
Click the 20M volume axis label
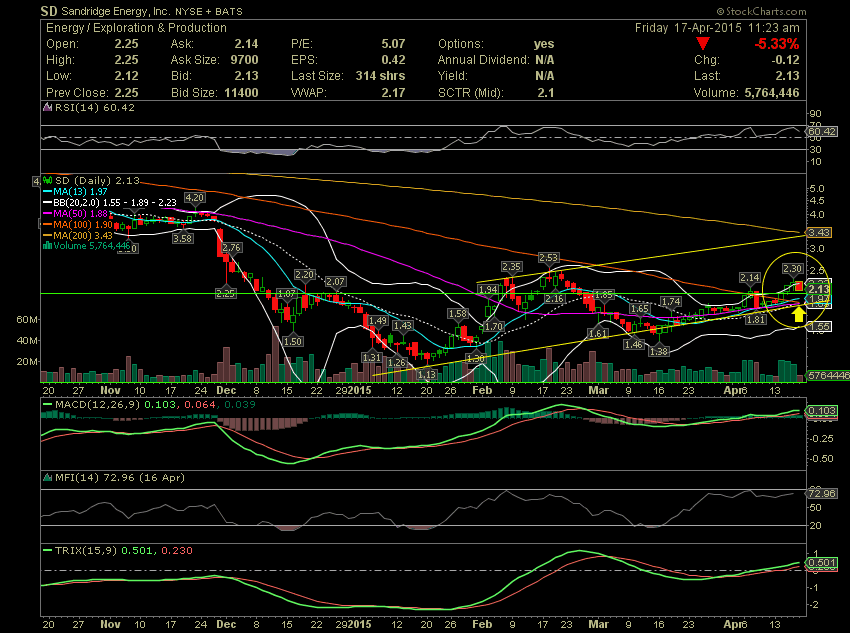click(x=27, y=361)
